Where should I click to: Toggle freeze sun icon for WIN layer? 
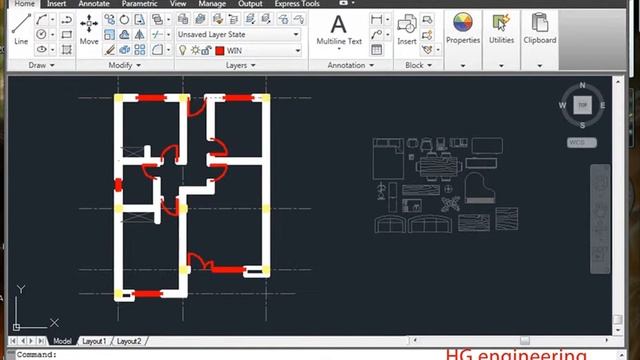[196, 50]
